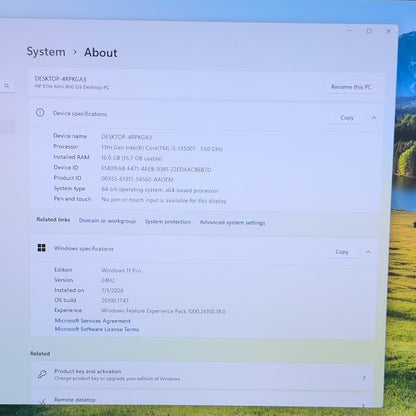Copy the Windows specifications
This screenshot has width=416, height=416.
[342, 252]
